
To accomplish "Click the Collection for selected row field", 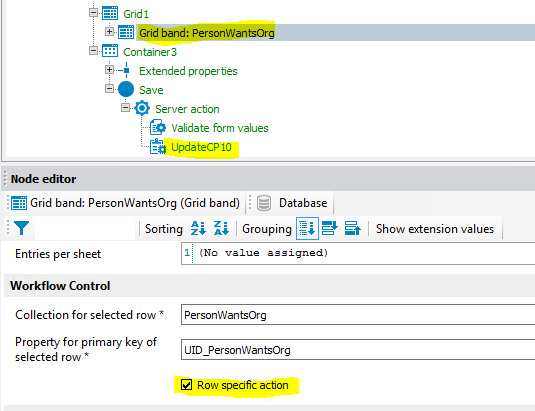I will pyautogui.click(x=358, y=315).
